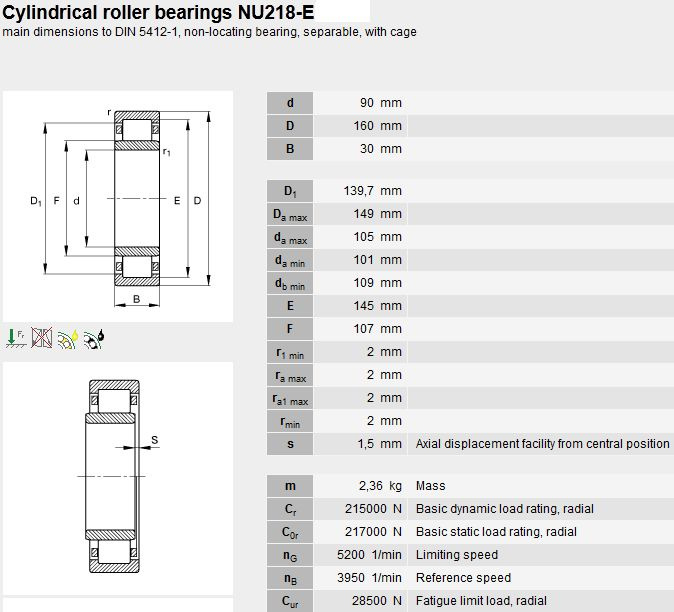Click the 'Fatigue limit load, radial' text
Screen dimensions: 674x612
pos(481,601)
